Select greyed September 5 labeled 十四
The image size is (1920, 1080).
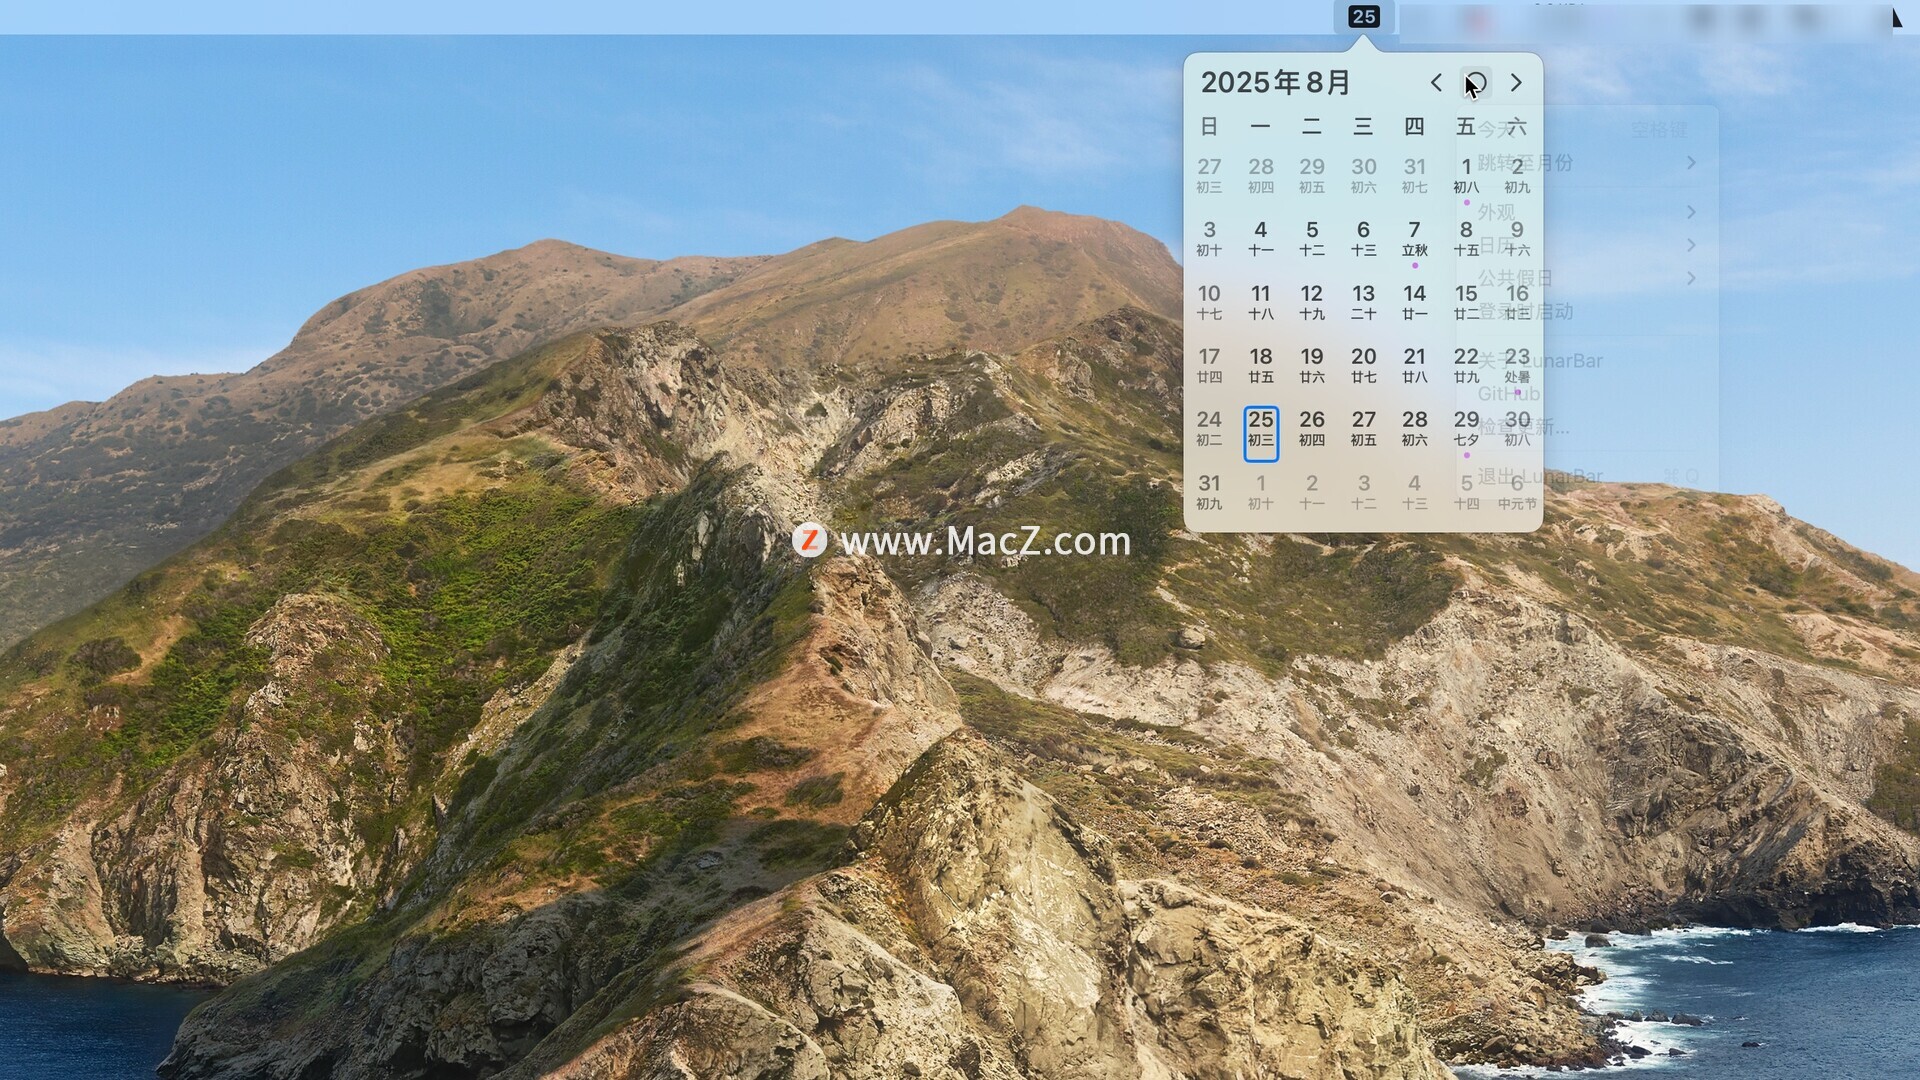[x=1466, y=493]
